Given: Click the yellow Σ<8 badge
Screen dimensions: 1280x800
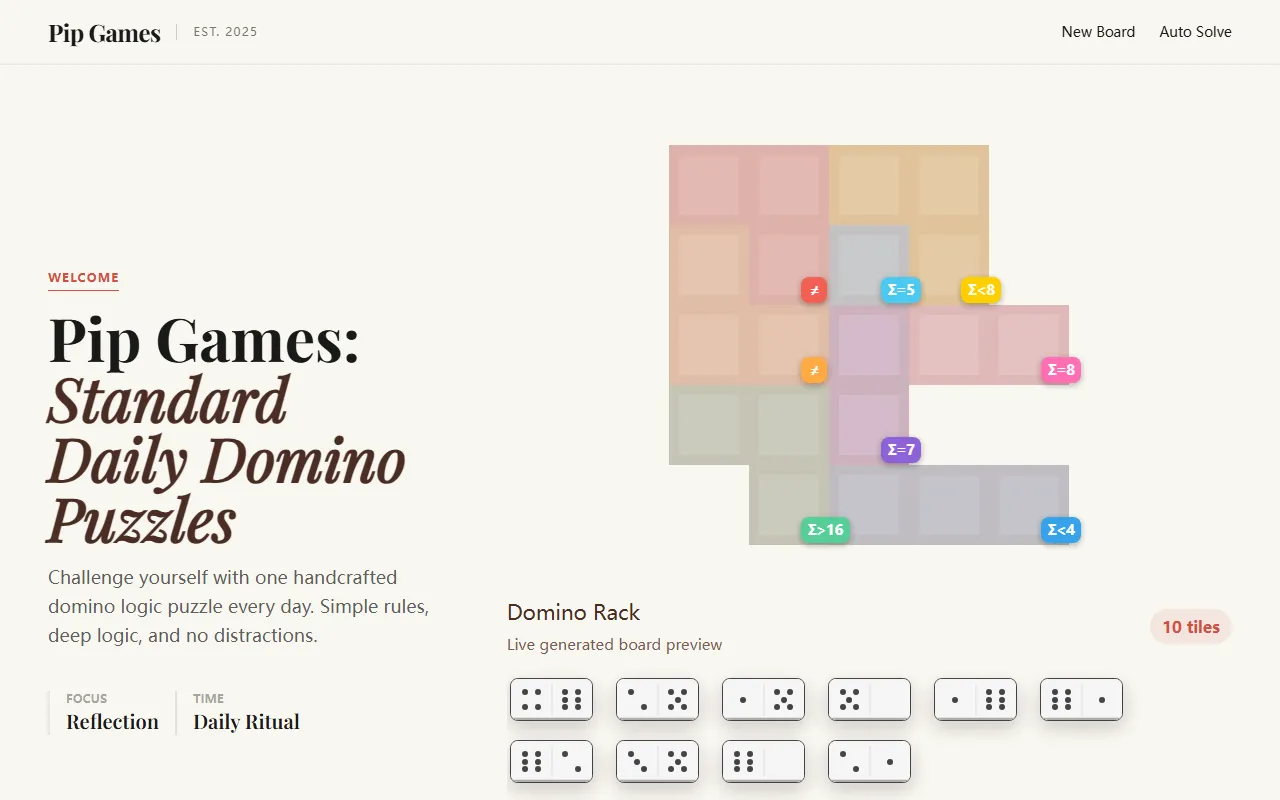Looking at the screenshot, I should point(980,290).
